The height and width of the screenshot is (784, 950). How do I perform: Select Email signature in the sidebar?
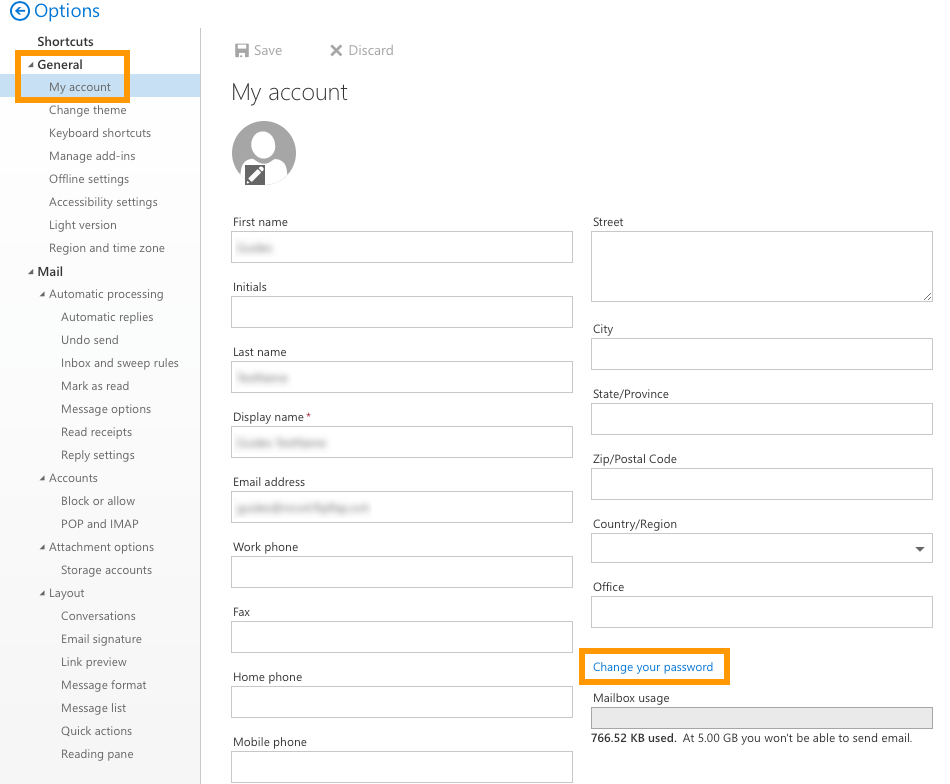click(99, 638)
